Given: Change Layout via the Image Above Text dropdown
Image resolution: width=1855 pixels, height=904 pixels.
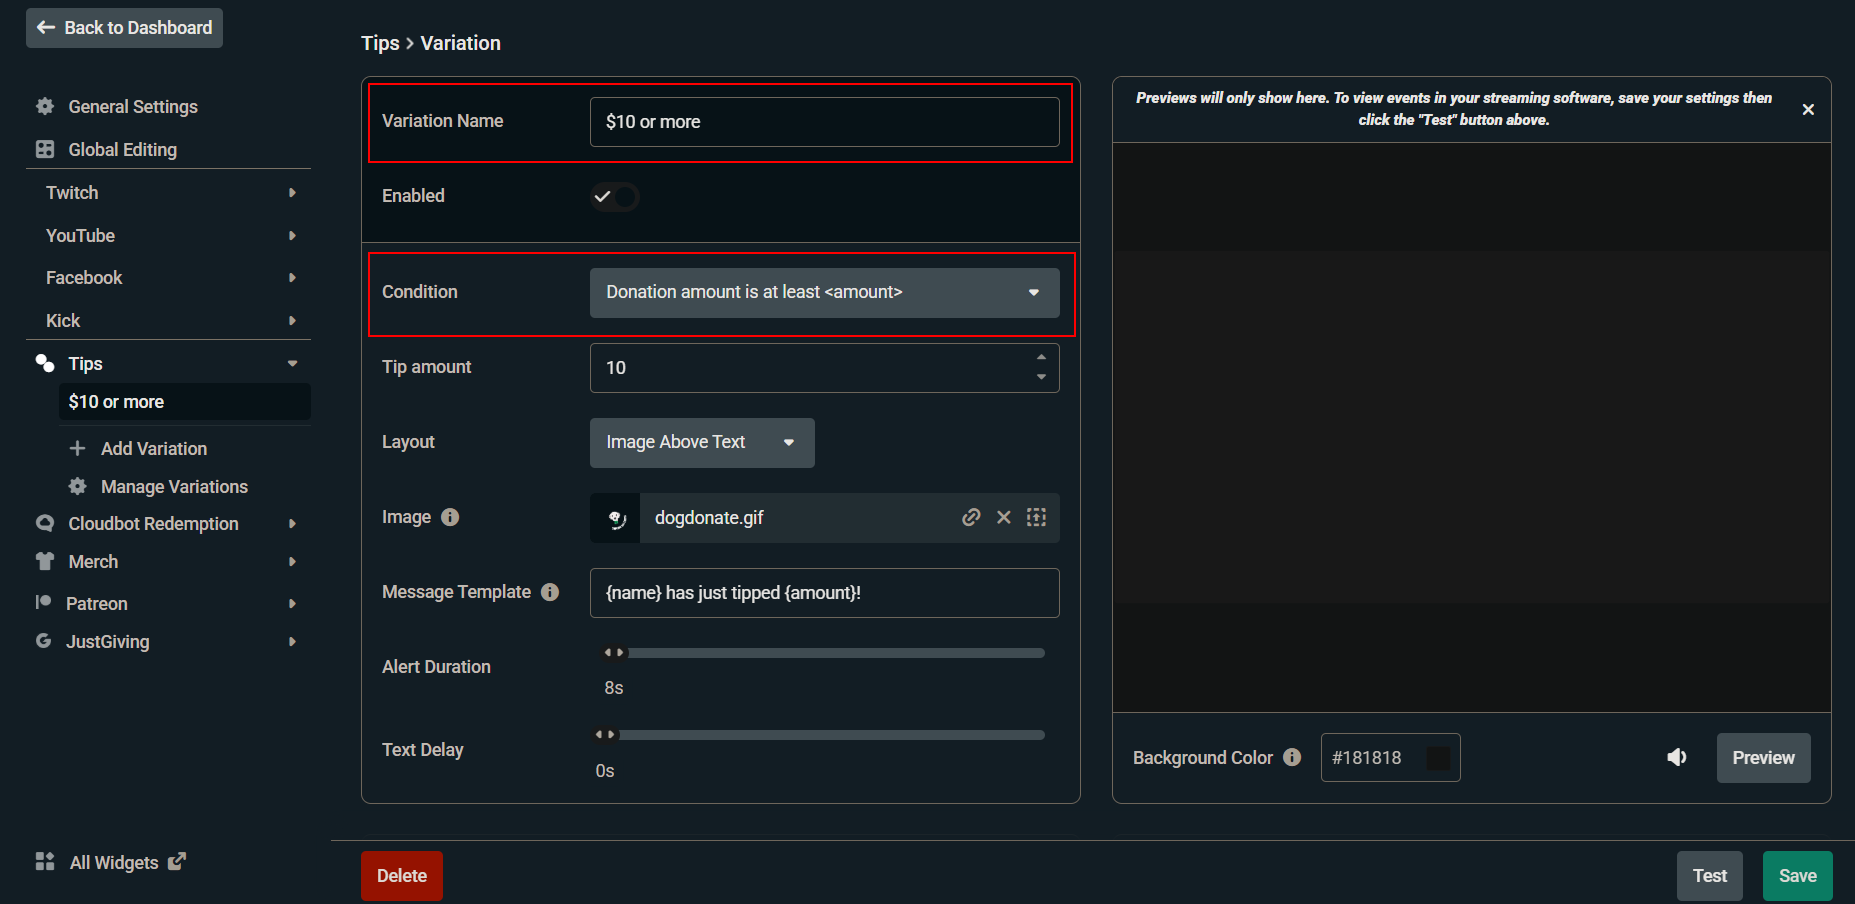Looking at the screenshot, I should point(701,442).
